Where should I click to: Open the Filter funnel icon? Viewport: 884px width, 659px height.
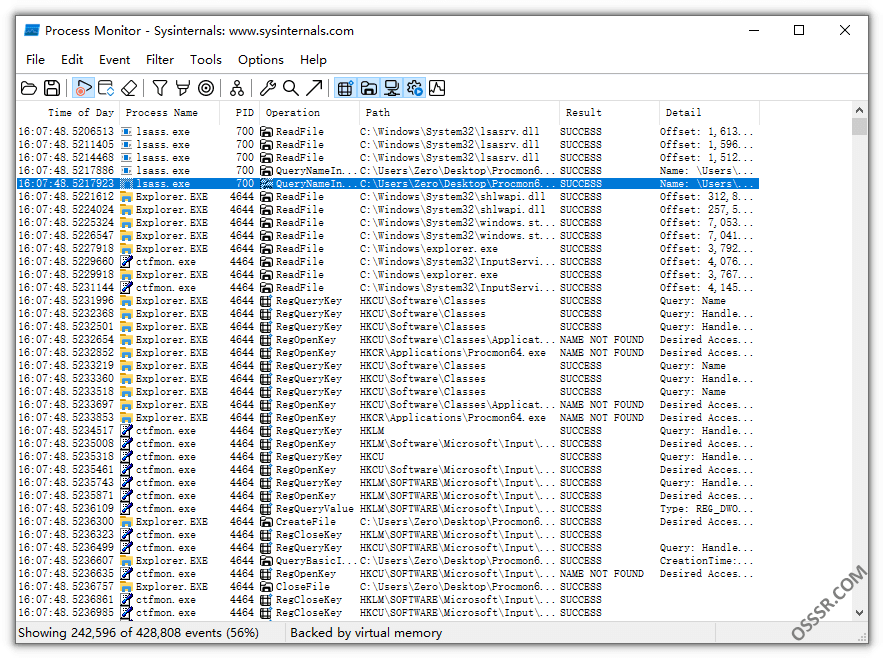tap(160, 88)
